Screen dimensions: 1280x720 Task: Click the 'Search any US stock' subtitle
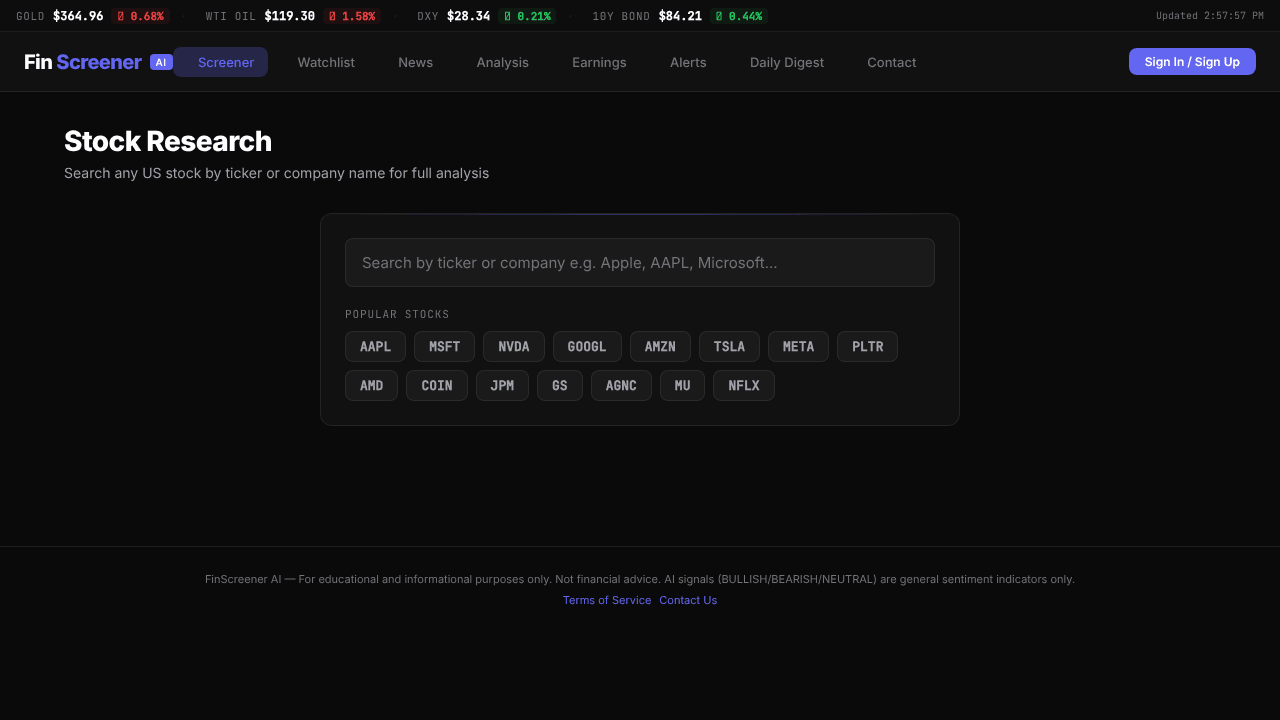(x=276, y=173)
